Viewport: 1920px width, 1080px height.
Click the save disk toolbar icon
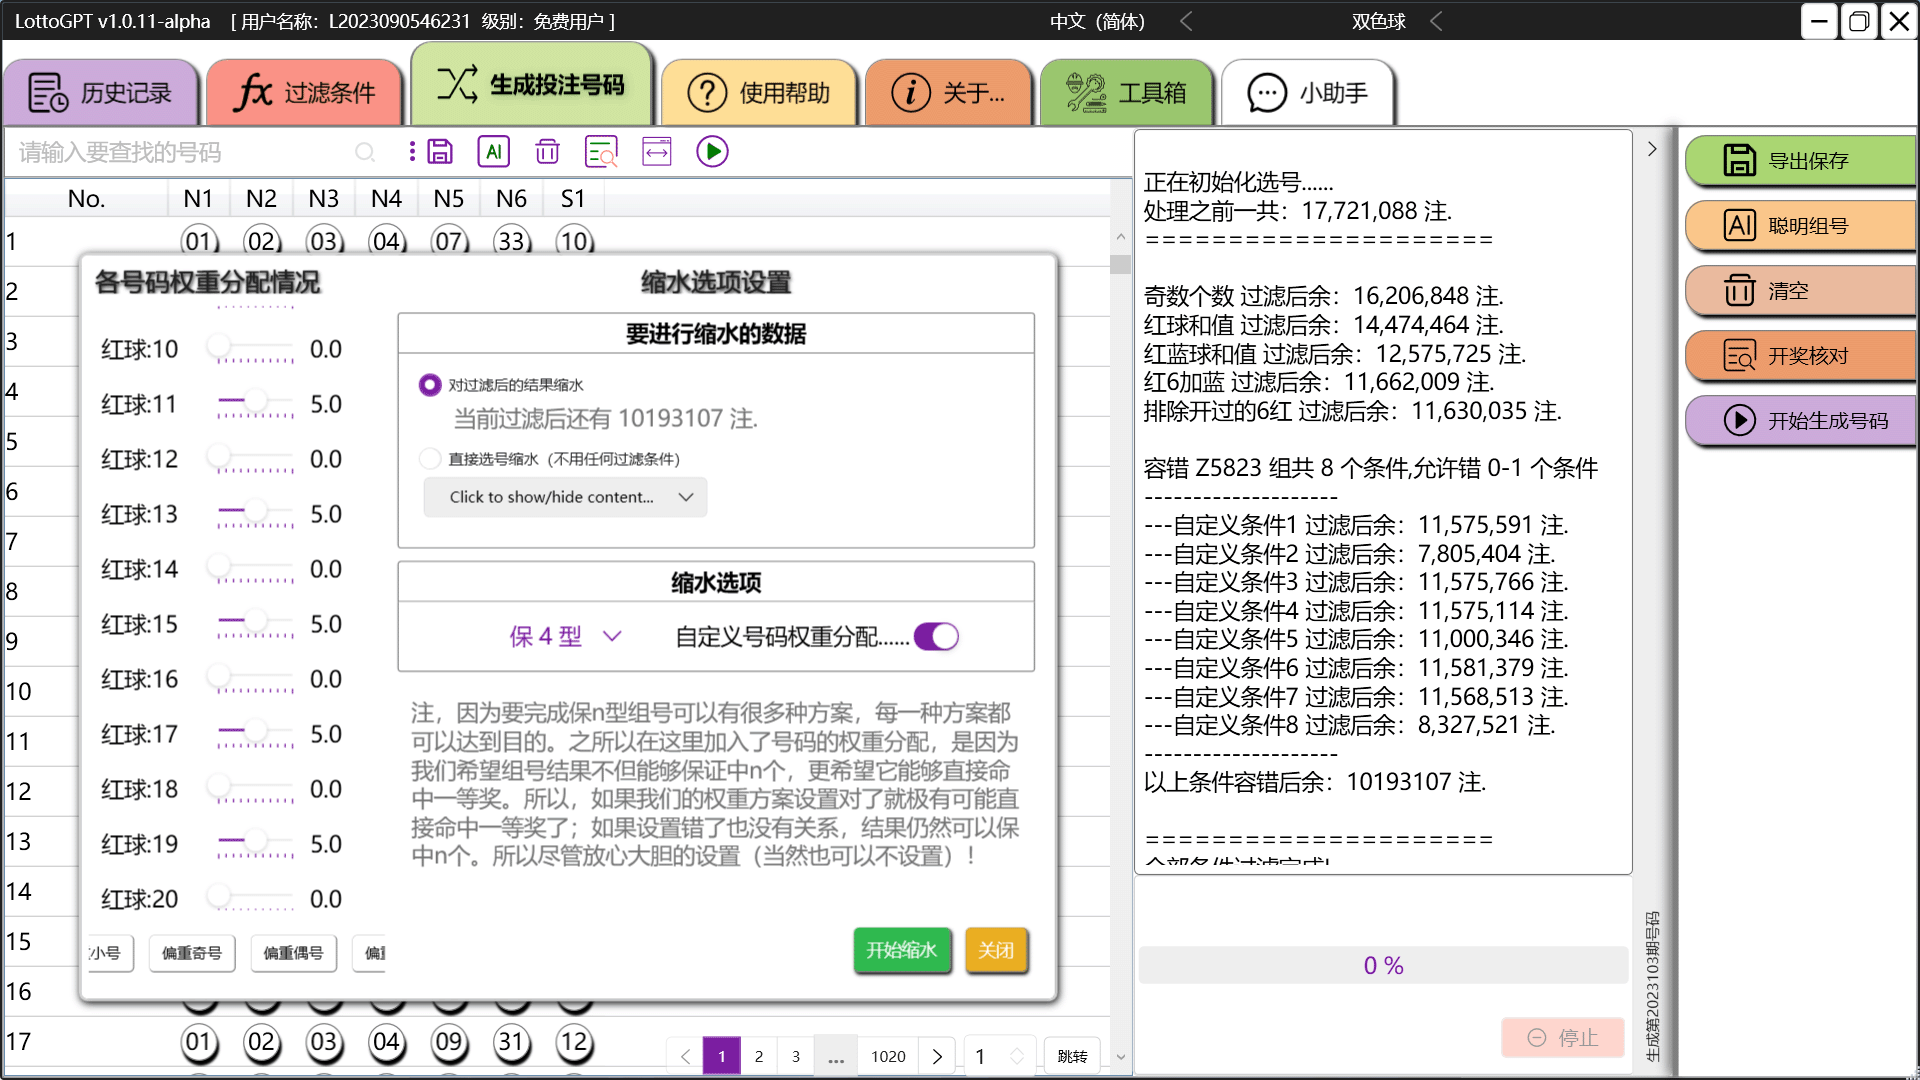pos(440,152)
